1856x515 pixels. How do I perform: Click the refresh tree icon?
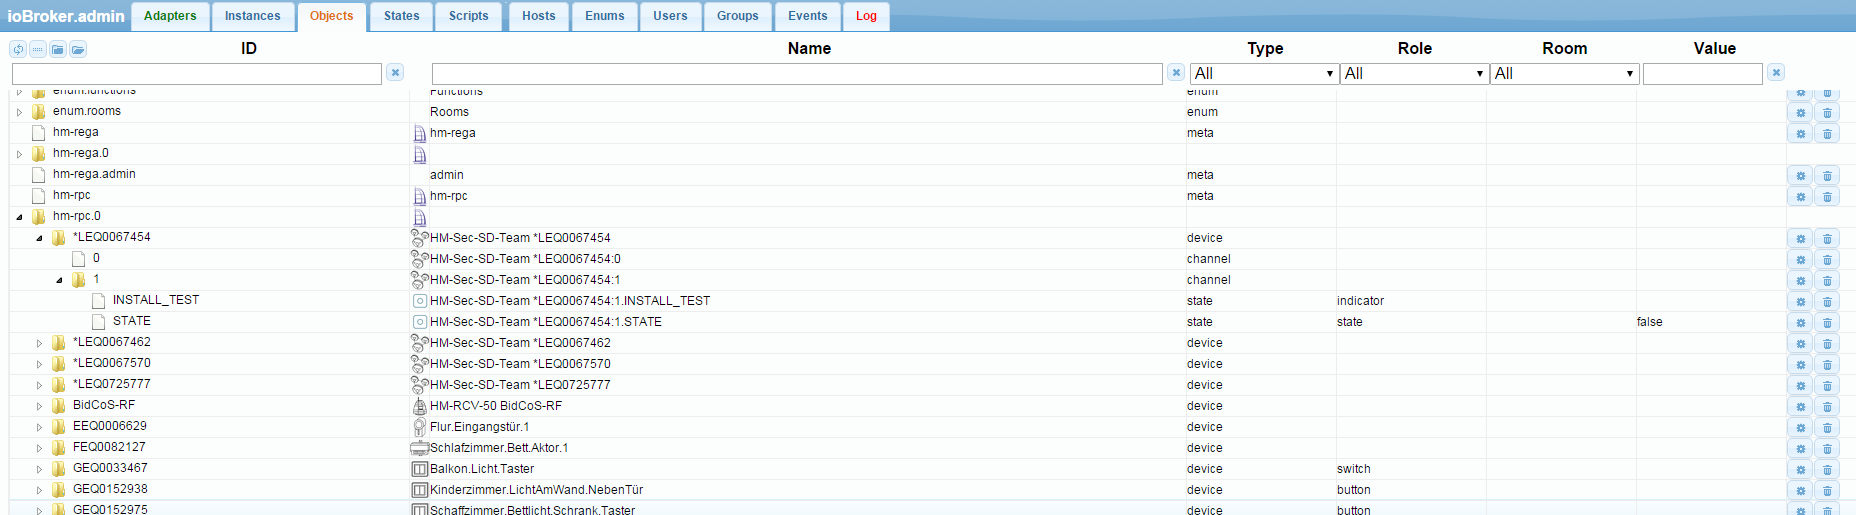[18, 49]
